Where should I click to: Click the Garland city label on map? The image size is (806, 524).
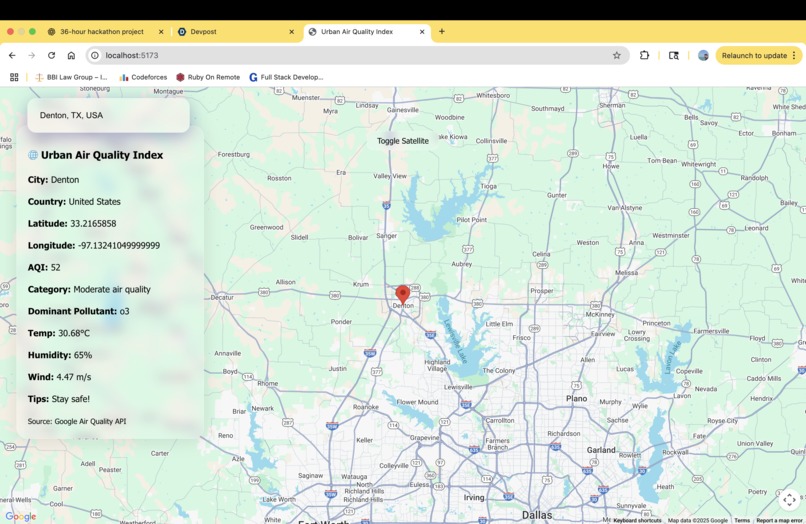pyautogui.click(x=601, y=450)
